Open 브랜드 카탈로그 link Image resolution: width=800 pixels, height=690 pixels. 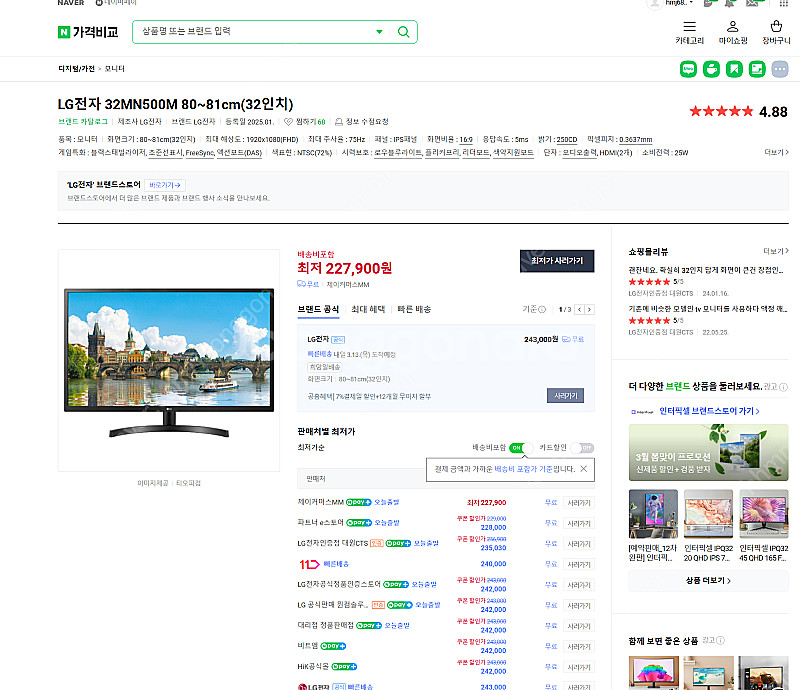click(x=83, y=121)
